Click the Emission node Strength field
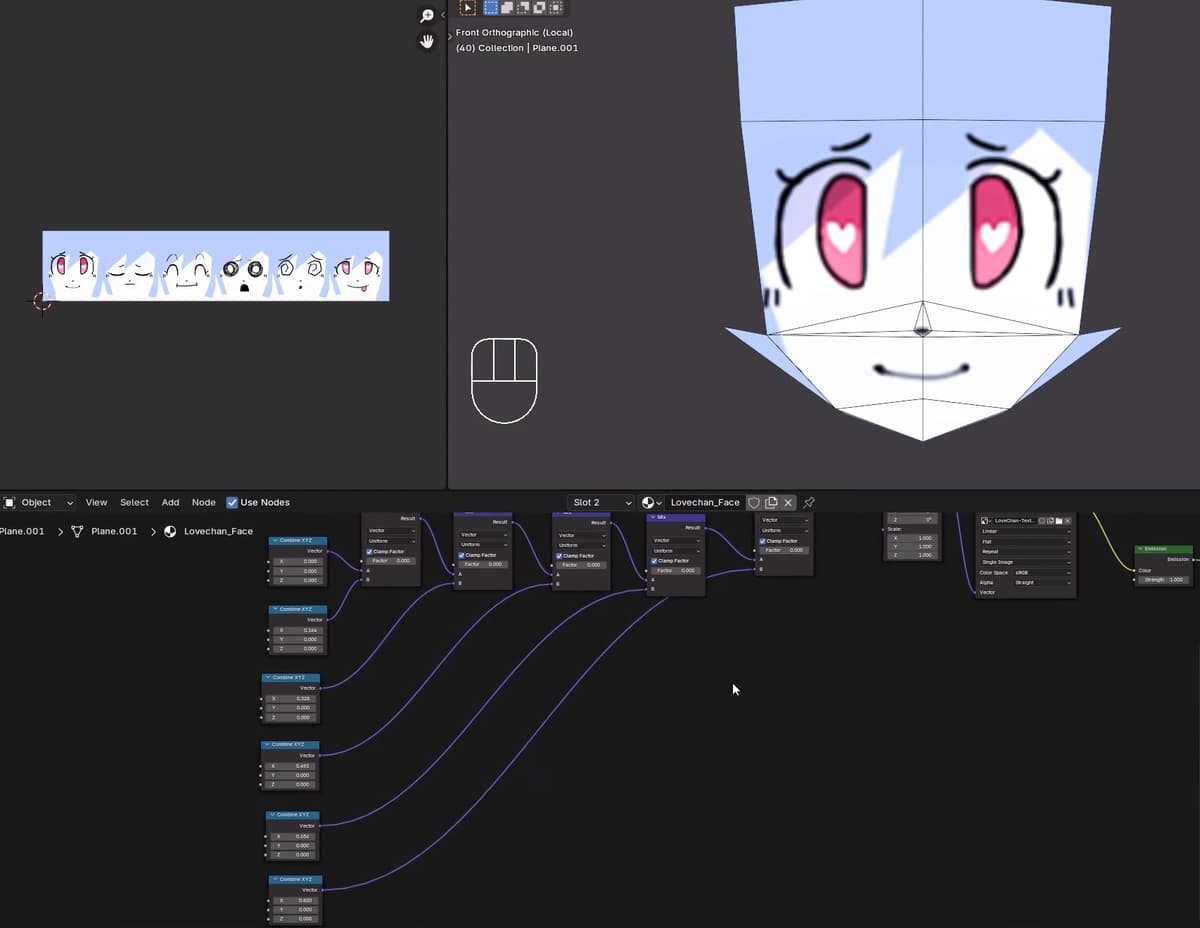 point(1164,579)
